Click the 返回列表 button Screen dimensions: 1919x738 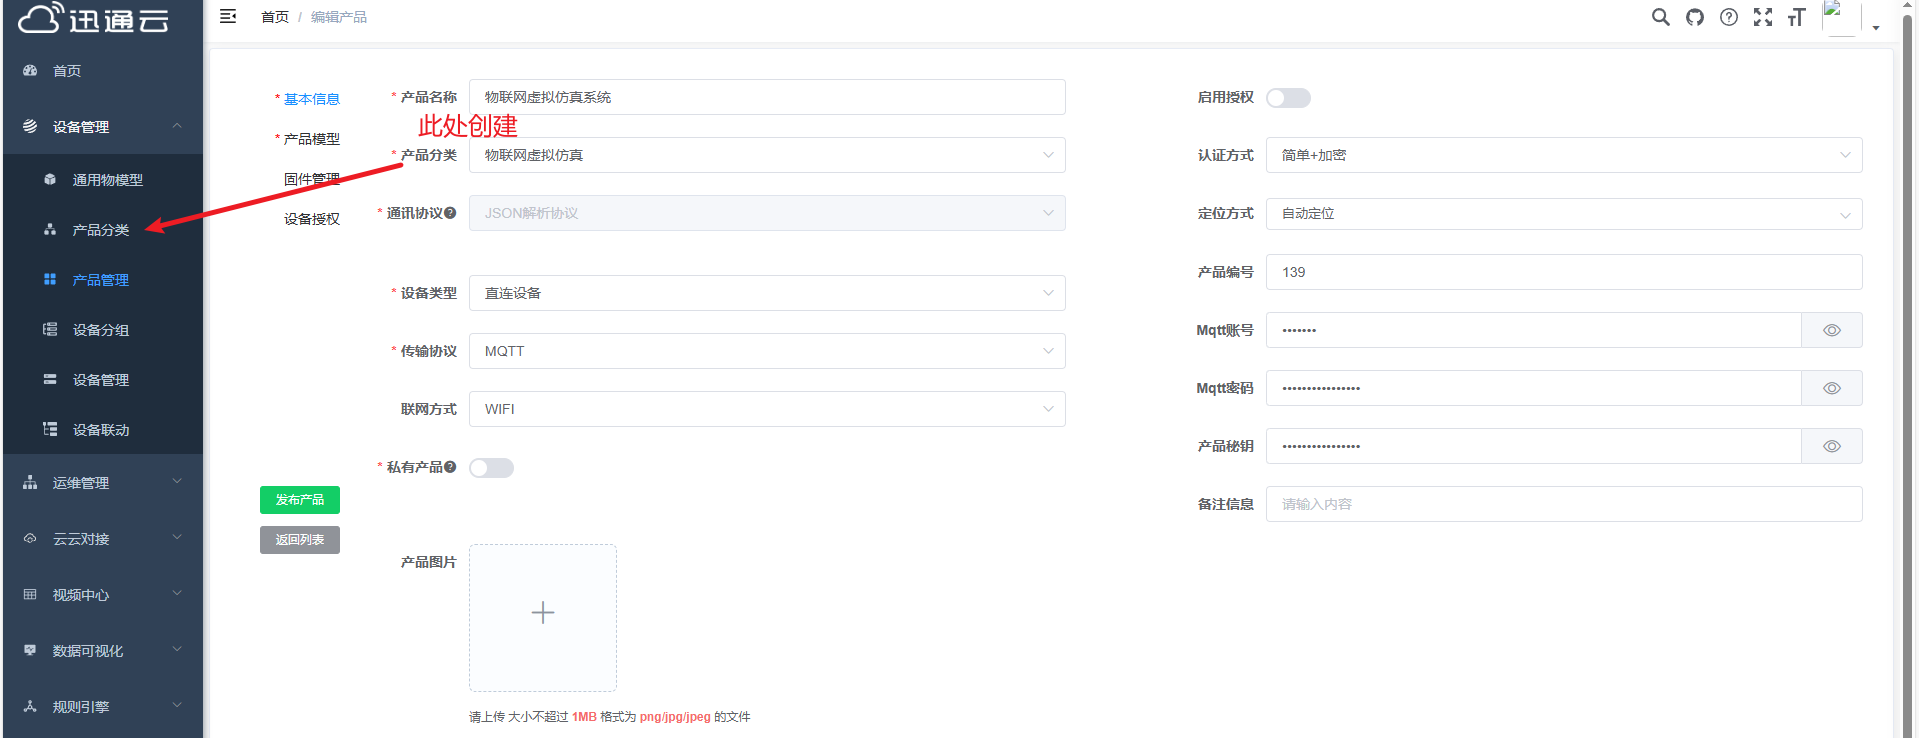pyautogui.click(x=299, y=540)
